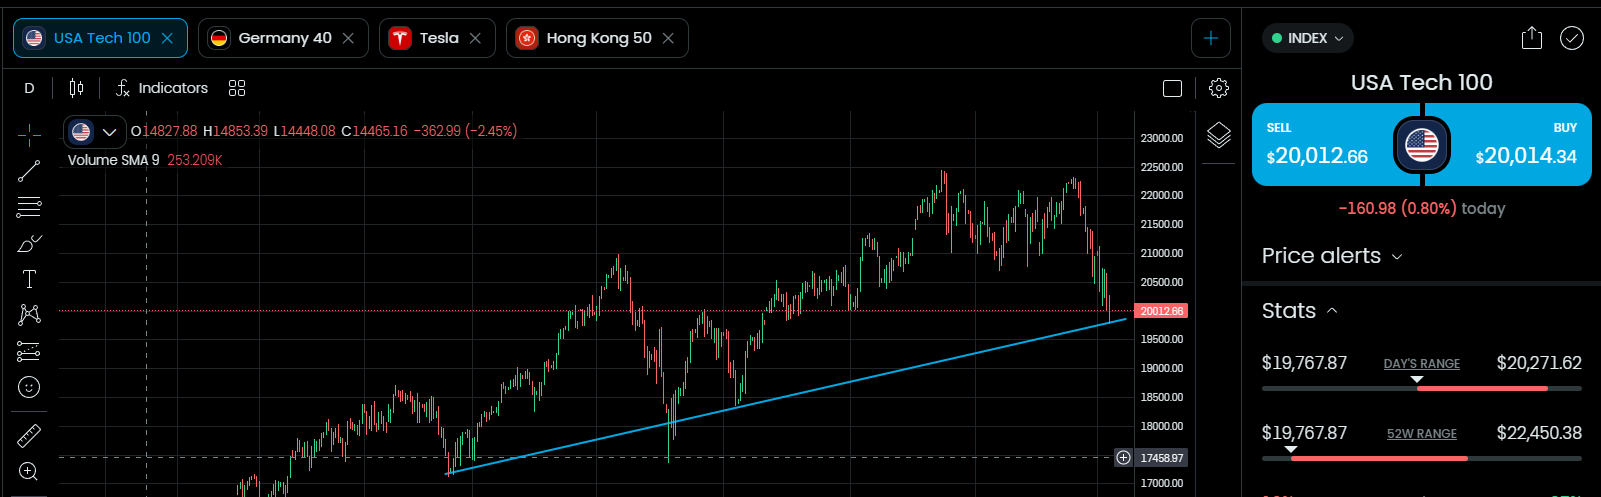Close the Hong Kong 50 tab
Image resolution: width=1601 pixels, height=497 pixels.
coord(668,38)
